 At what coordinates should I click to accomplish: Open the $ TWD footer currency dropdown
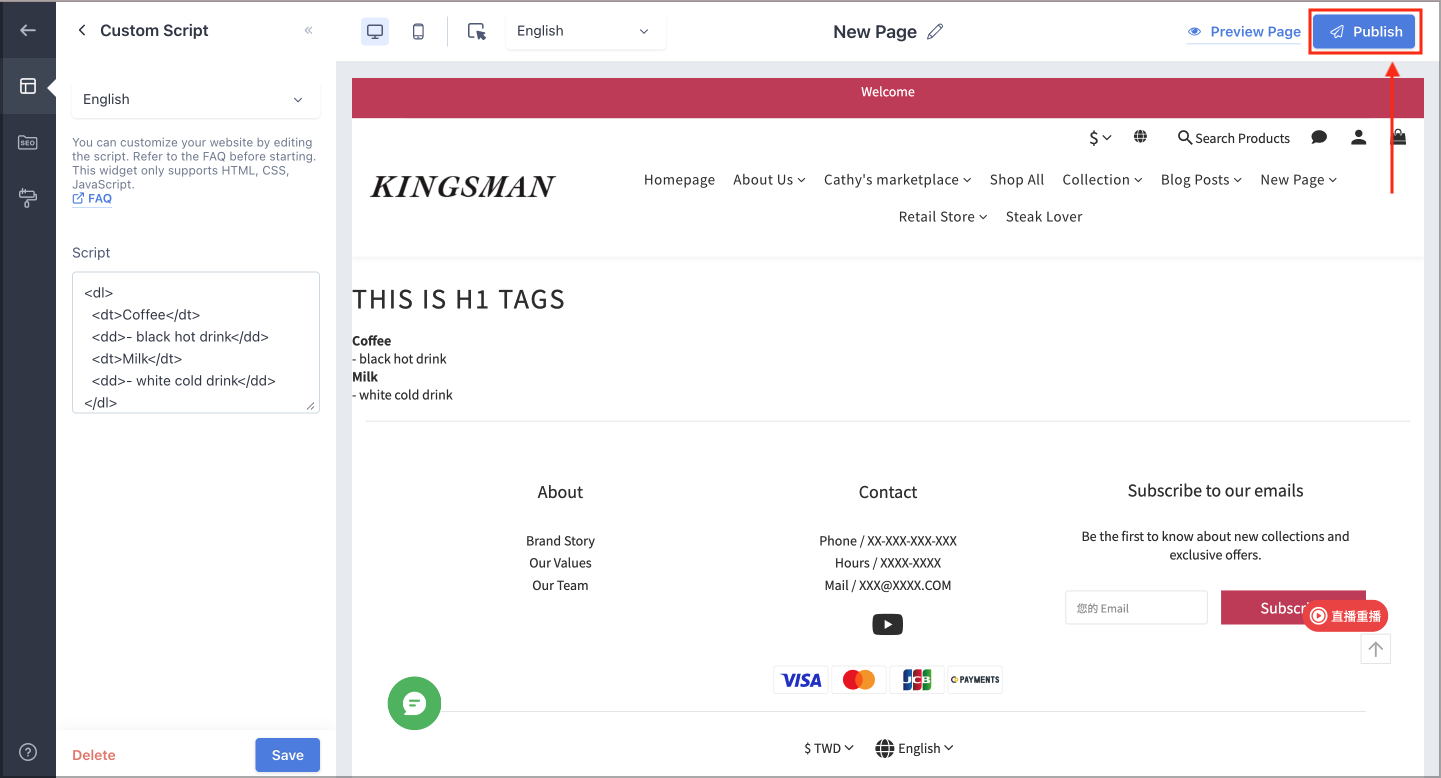pos(829,748)
